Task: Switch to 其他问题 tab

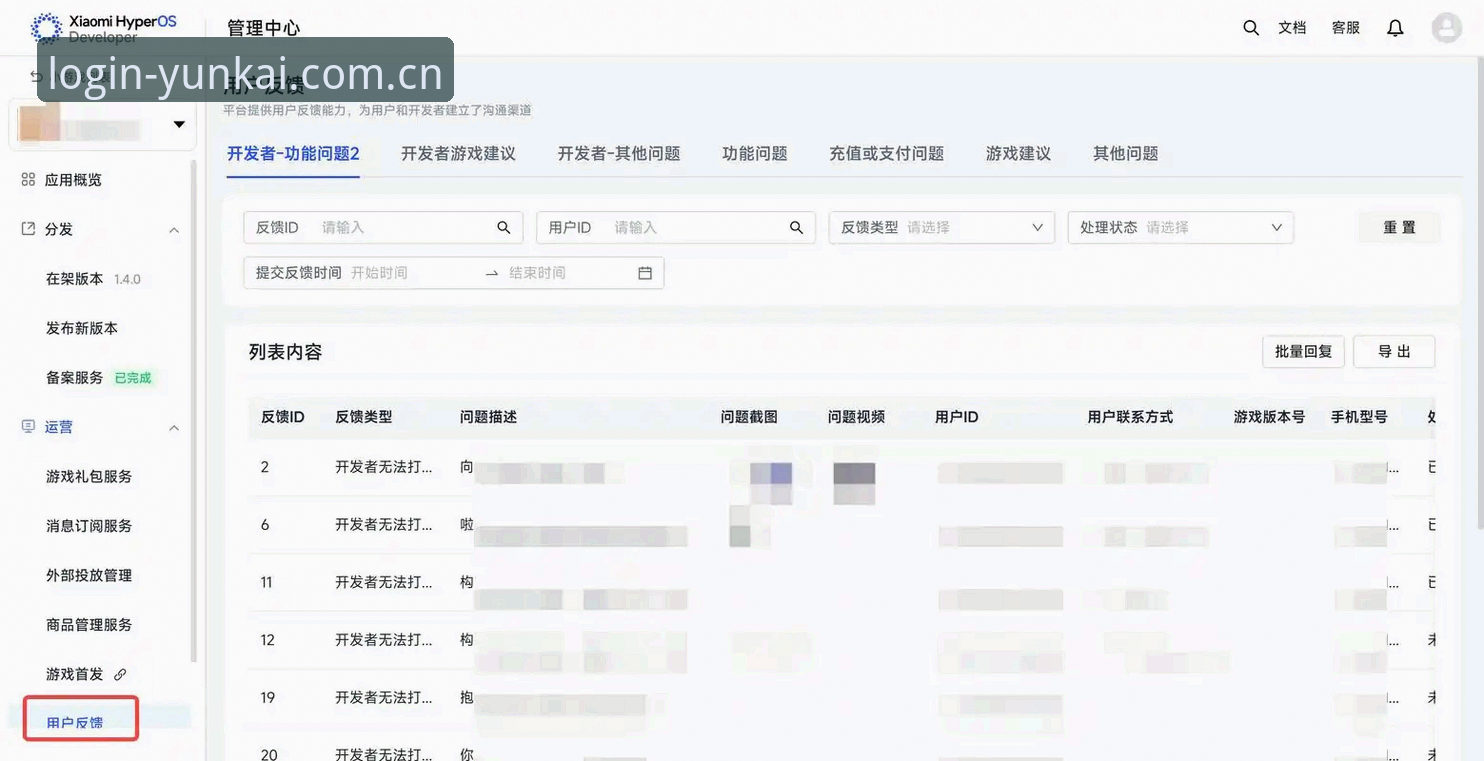Action: [1125, 154]
